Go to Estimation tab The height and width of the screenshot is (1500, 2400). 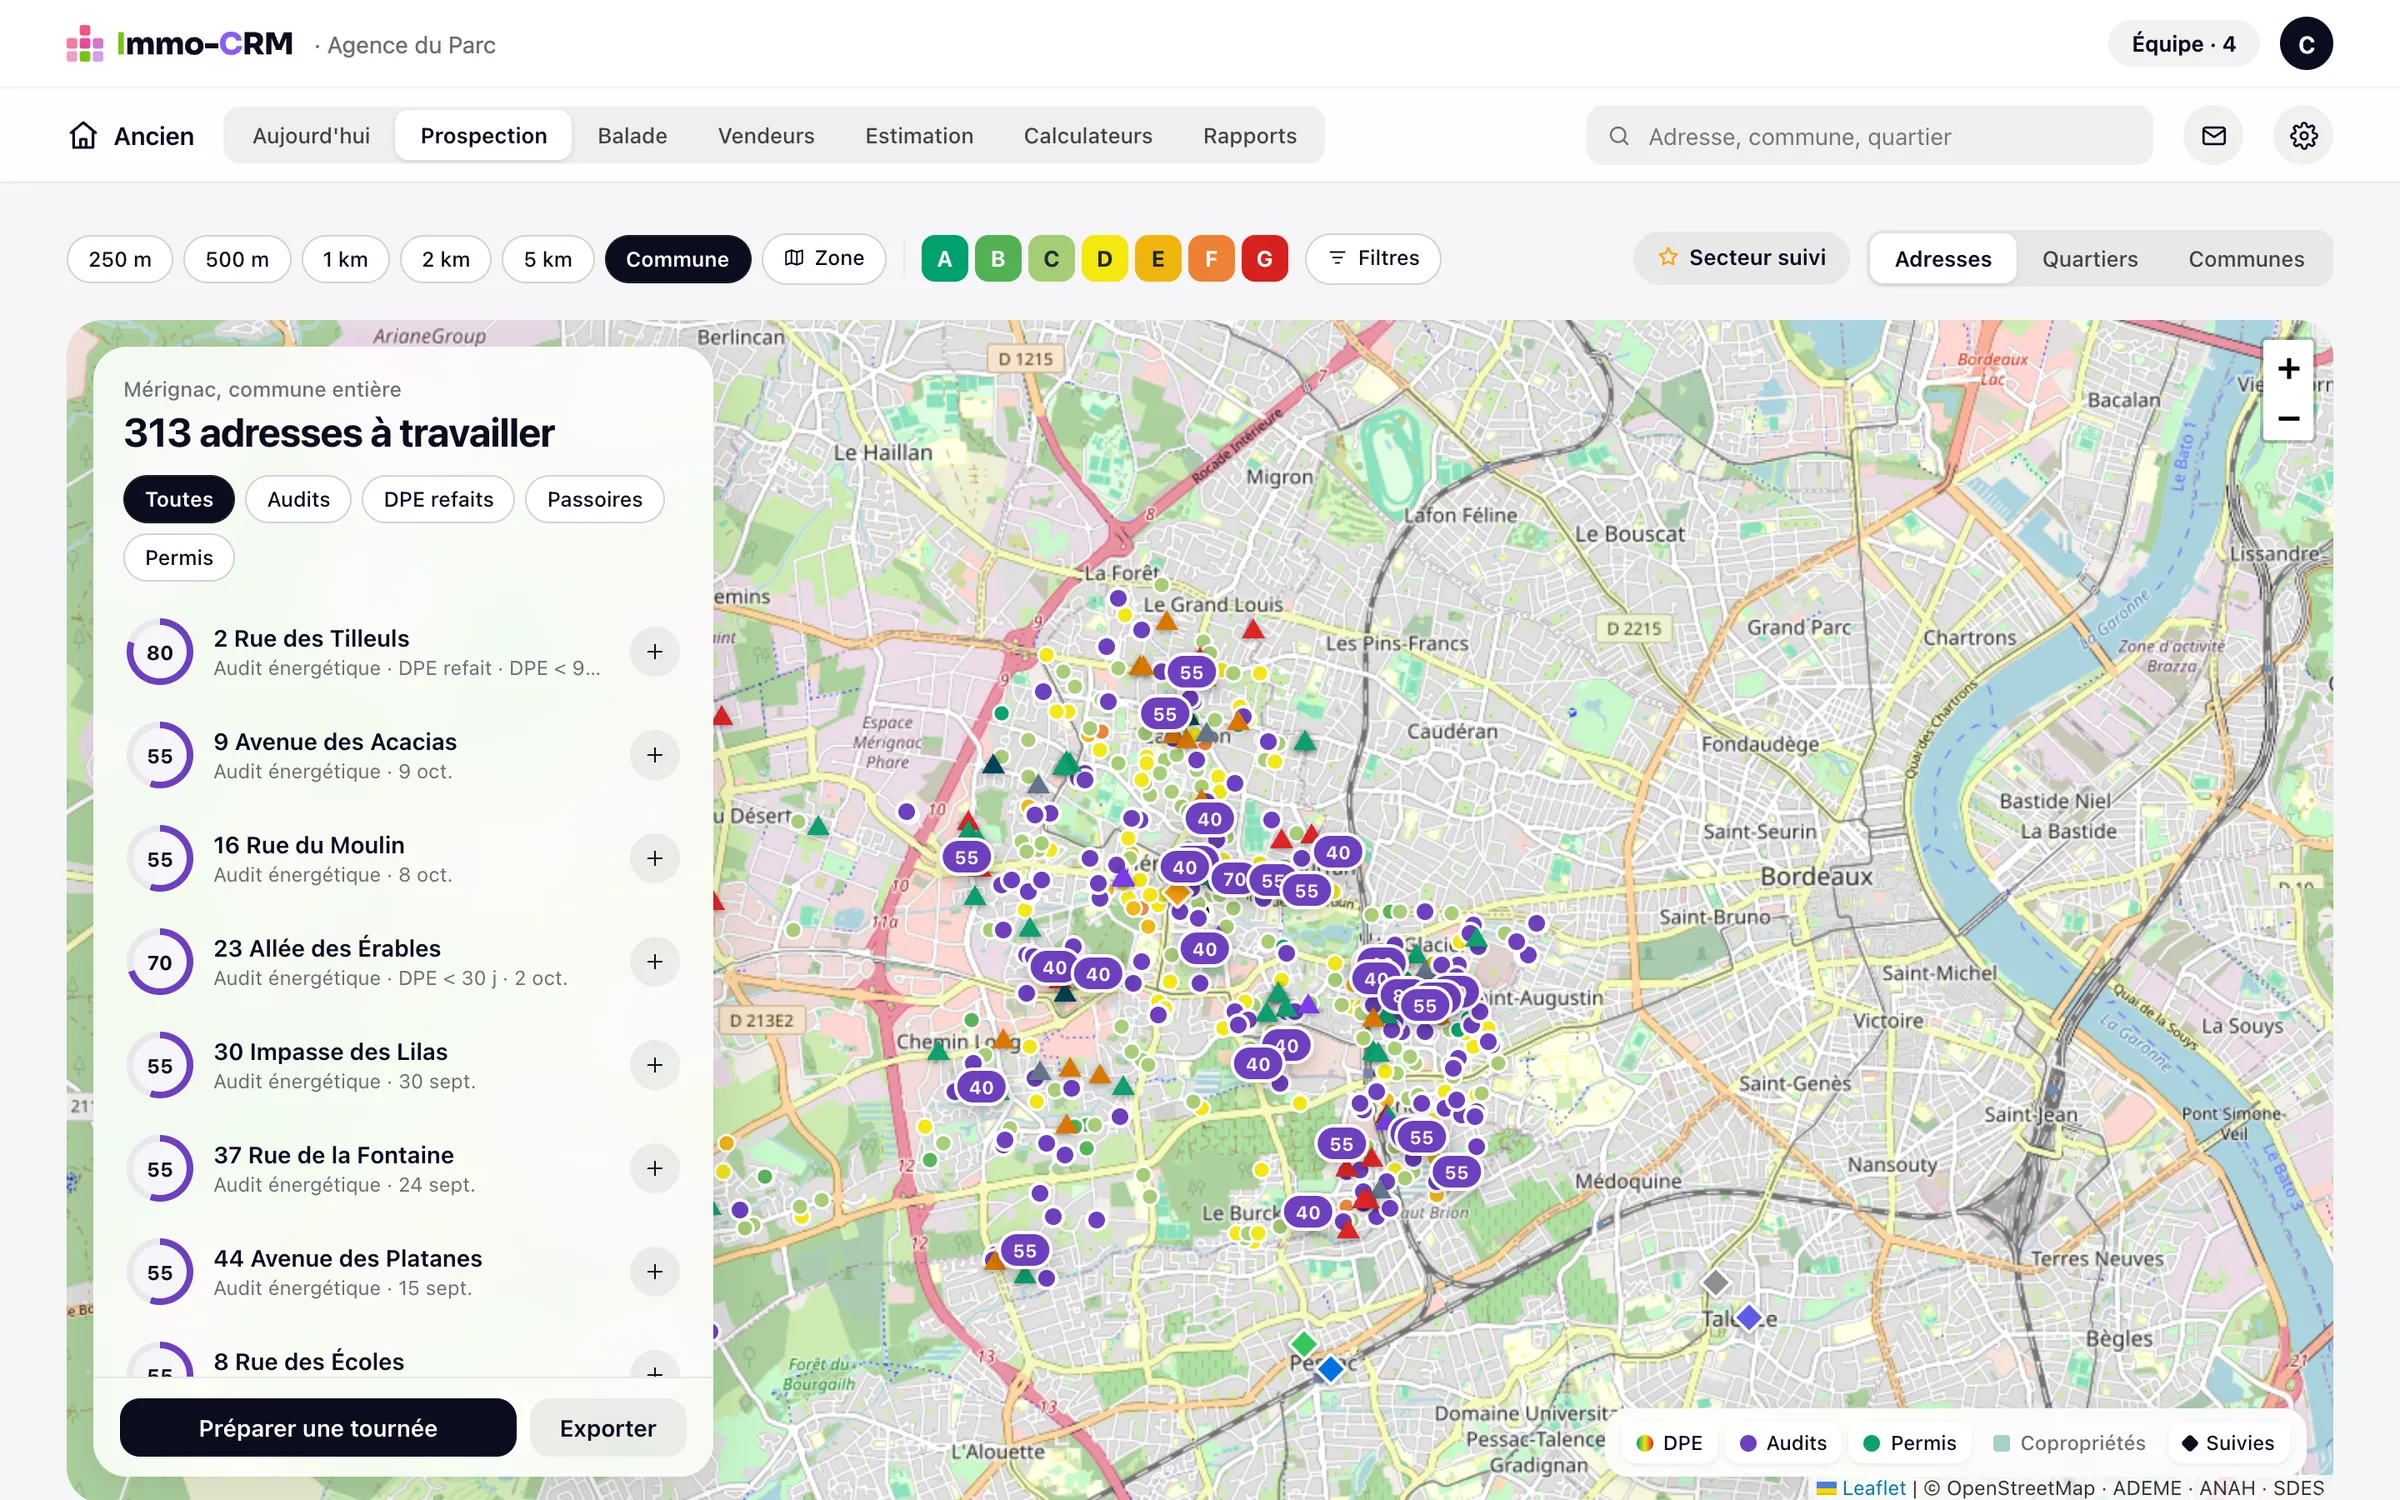tap(919, 135)
